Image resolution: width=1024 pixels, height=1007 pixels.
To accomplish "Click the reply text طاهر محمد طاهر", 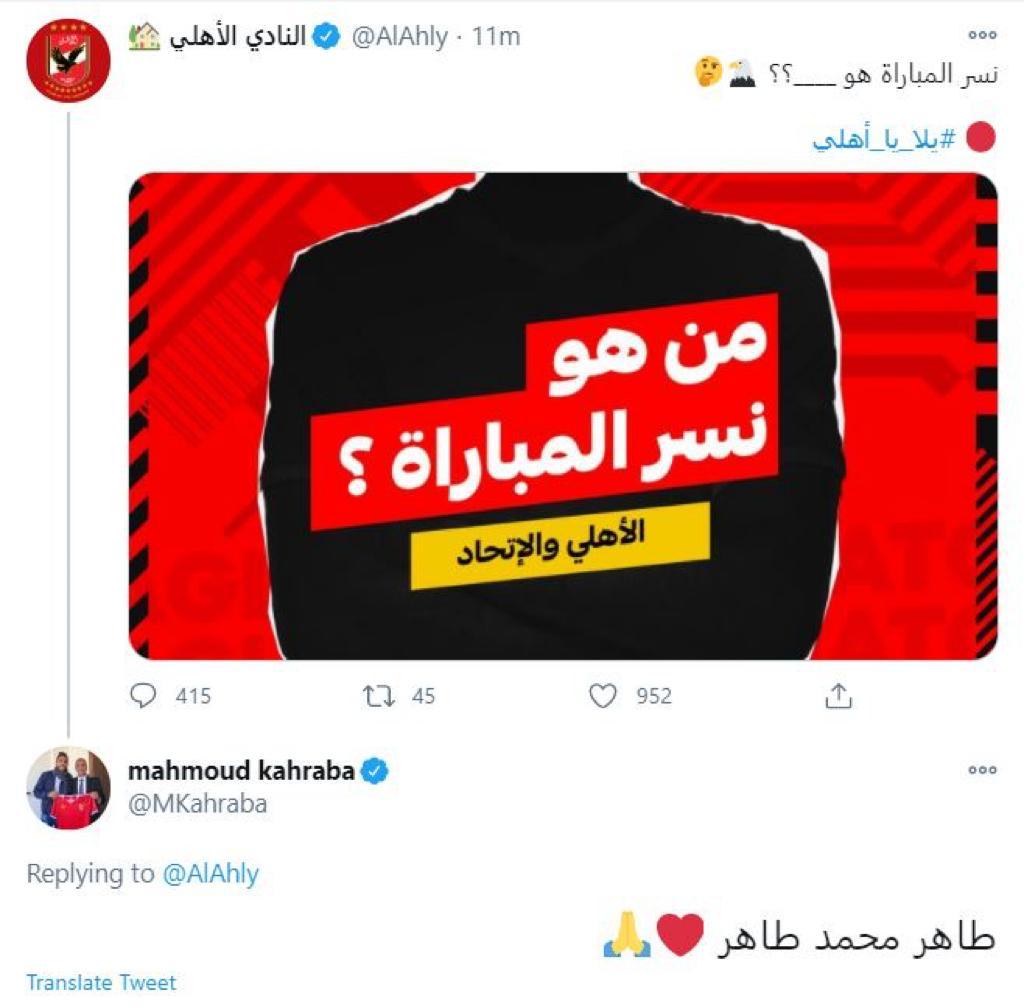I will 856,935.
